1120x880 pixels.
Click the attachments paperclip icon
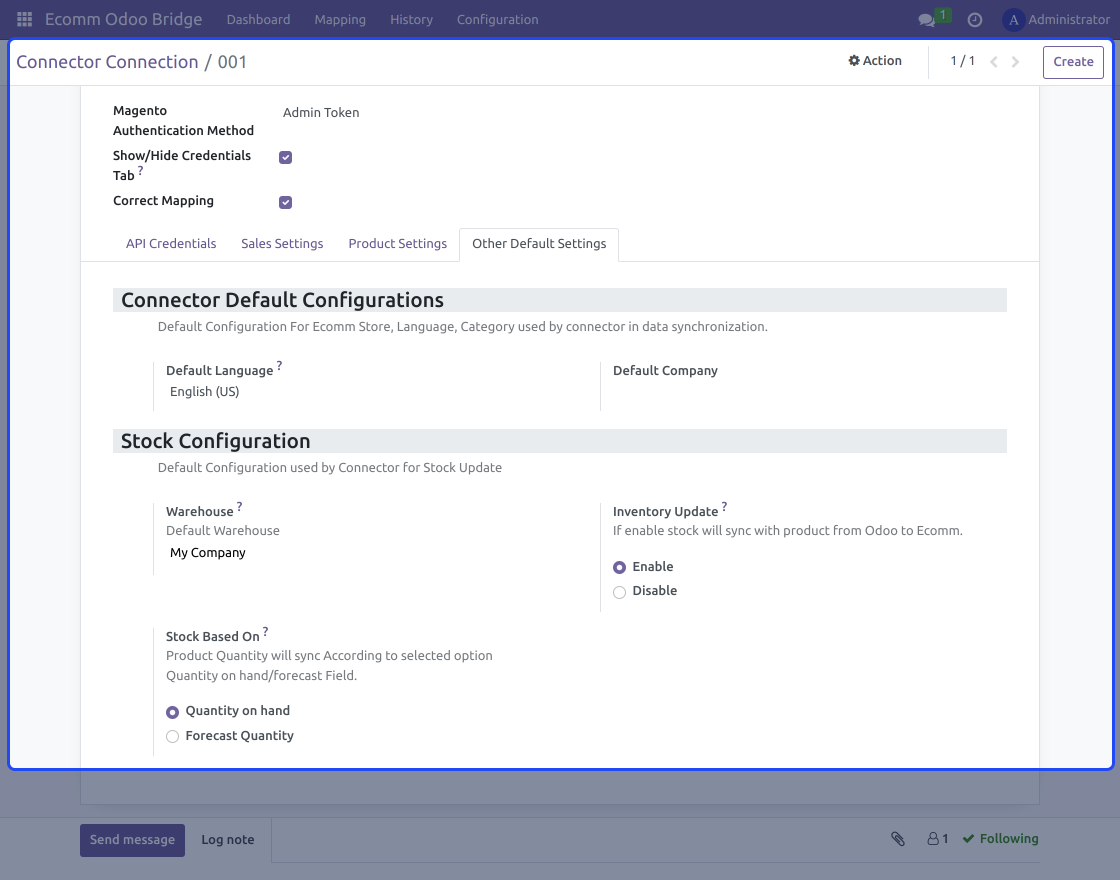point(898,839)
